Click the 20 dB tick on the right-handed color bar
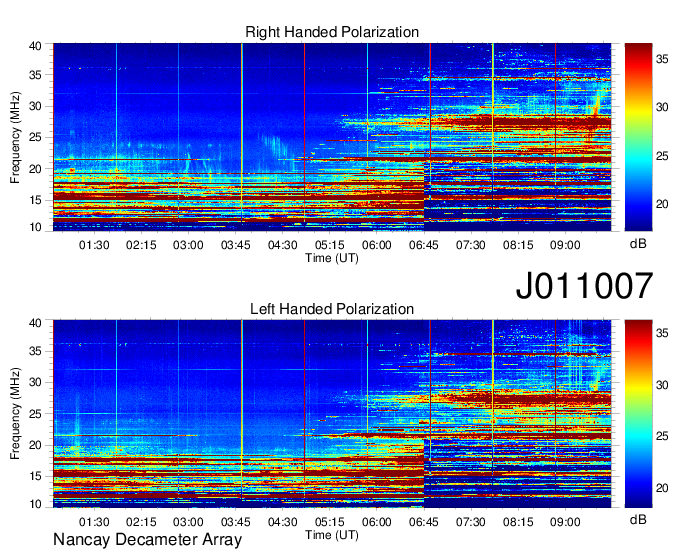 click(662, 204)
